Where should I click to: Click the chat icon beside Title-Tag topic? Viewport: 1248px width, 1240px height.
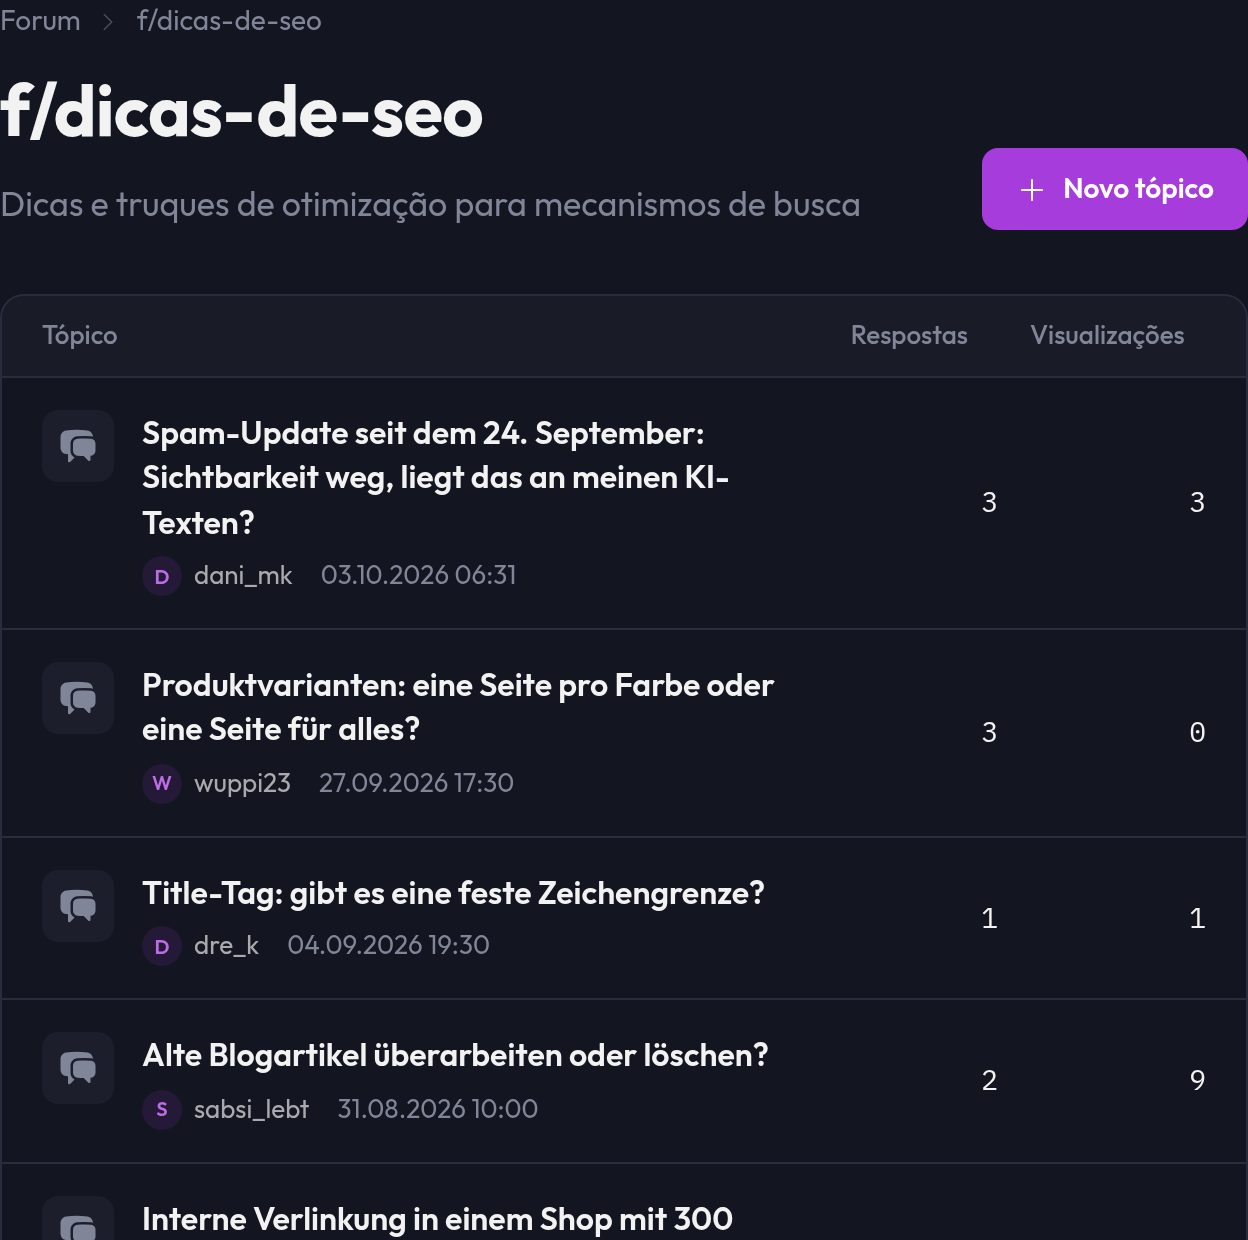(x=78, y=906)
